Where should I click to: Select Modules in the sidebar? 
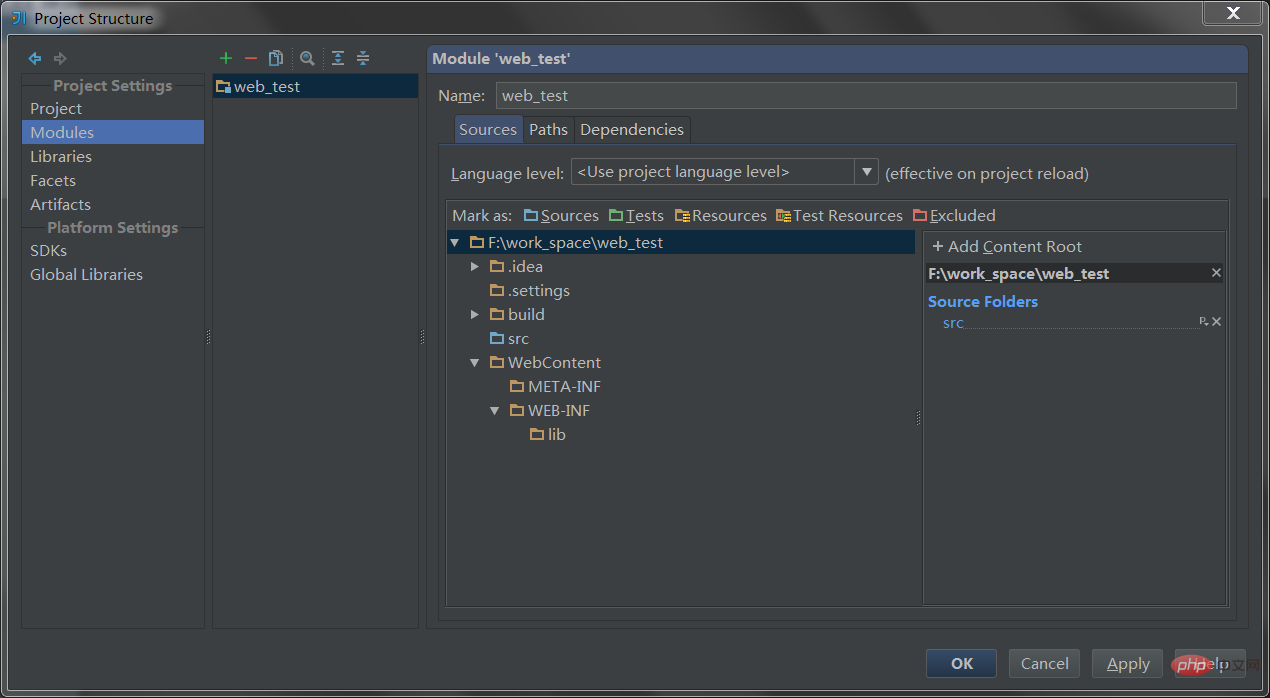coord(113,132)
